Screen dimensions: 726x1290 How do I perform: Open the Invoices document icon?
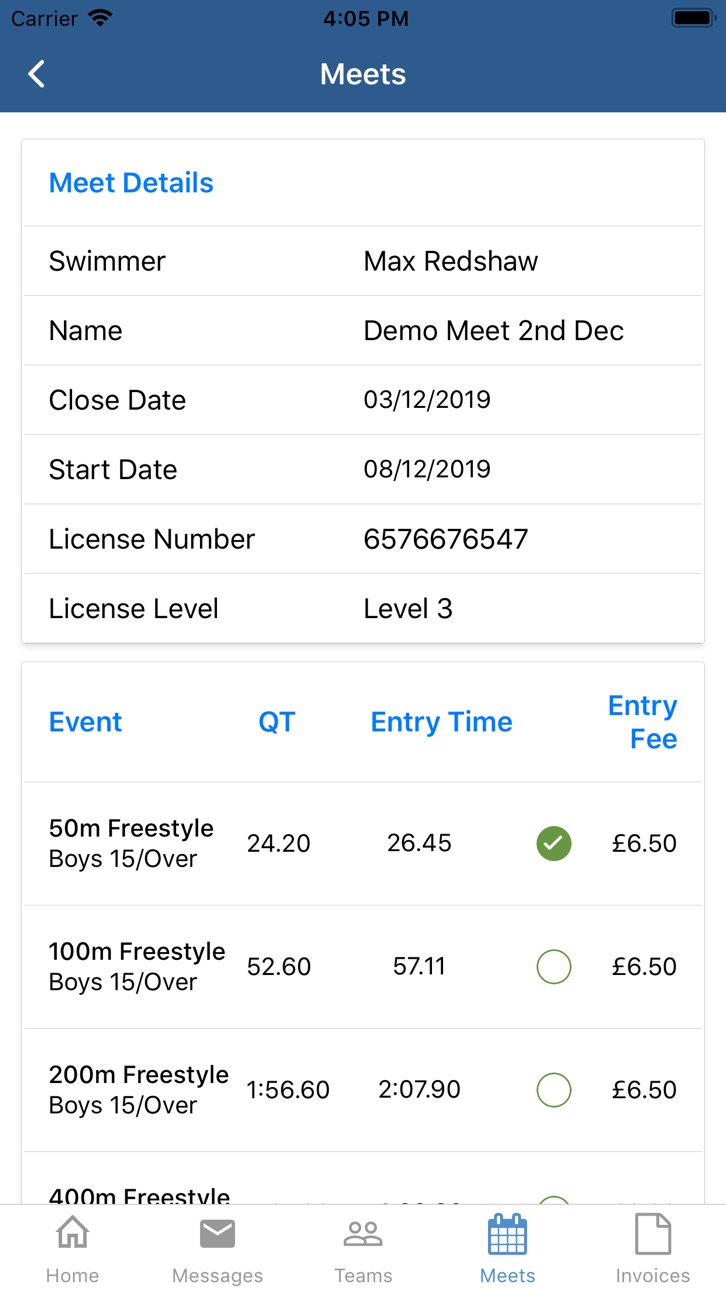[653, 1234]
